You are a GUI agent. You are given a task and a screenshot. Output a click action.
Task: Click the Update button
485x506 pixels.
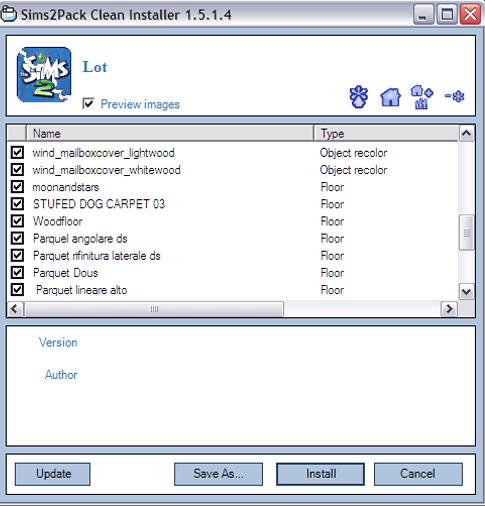(53, 474)
